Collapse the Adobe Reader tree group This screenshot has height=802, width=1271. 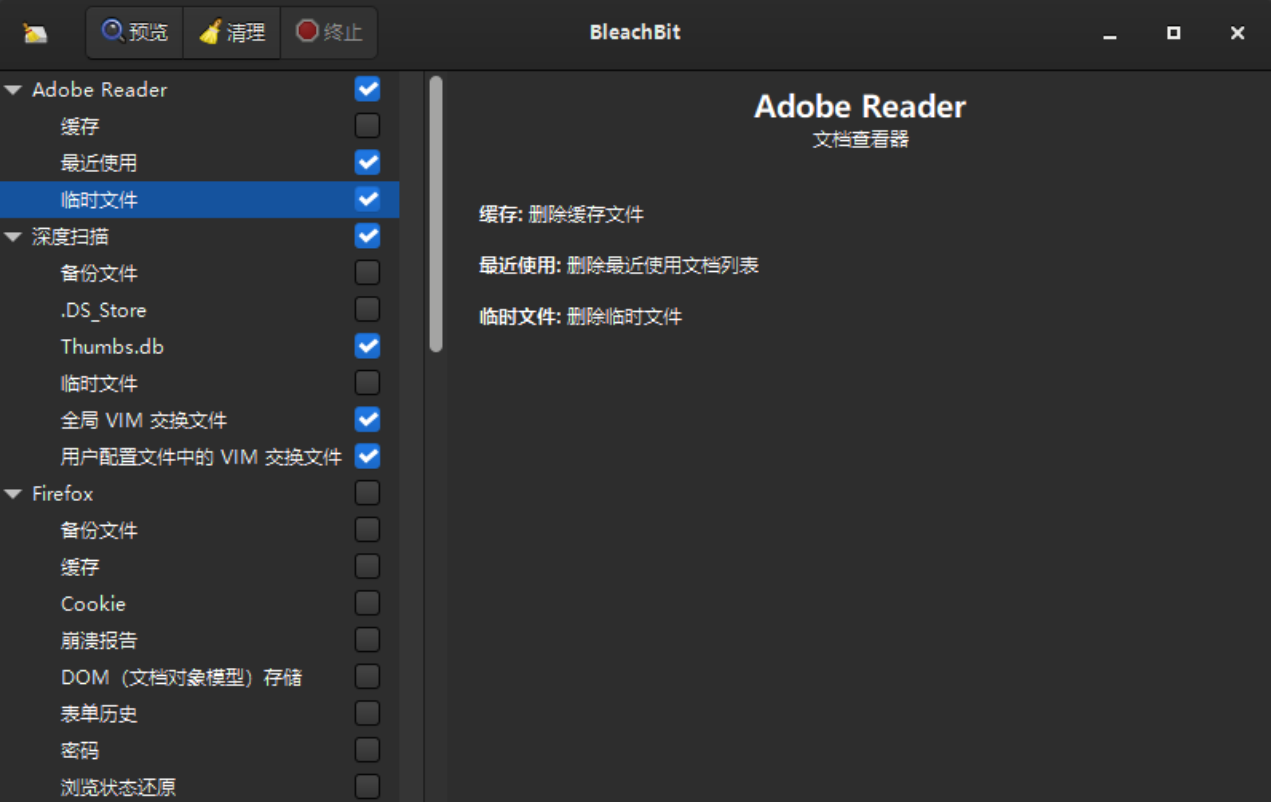(x=13, y=90)
